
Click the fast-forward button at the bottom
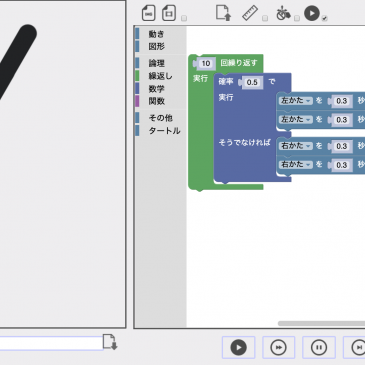pyautogui.click(x=278, y=347)
